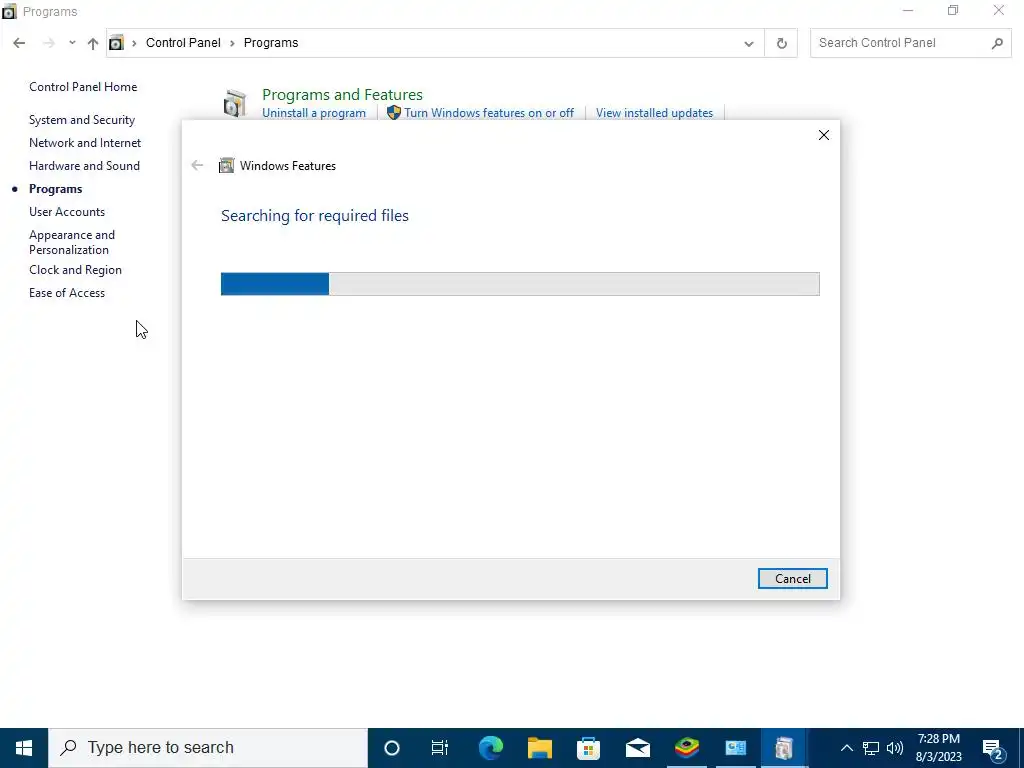This screenshot has width=1024, height=768.
Task: Select Programs in the sidebar
Action: click(x=56, y=189)
